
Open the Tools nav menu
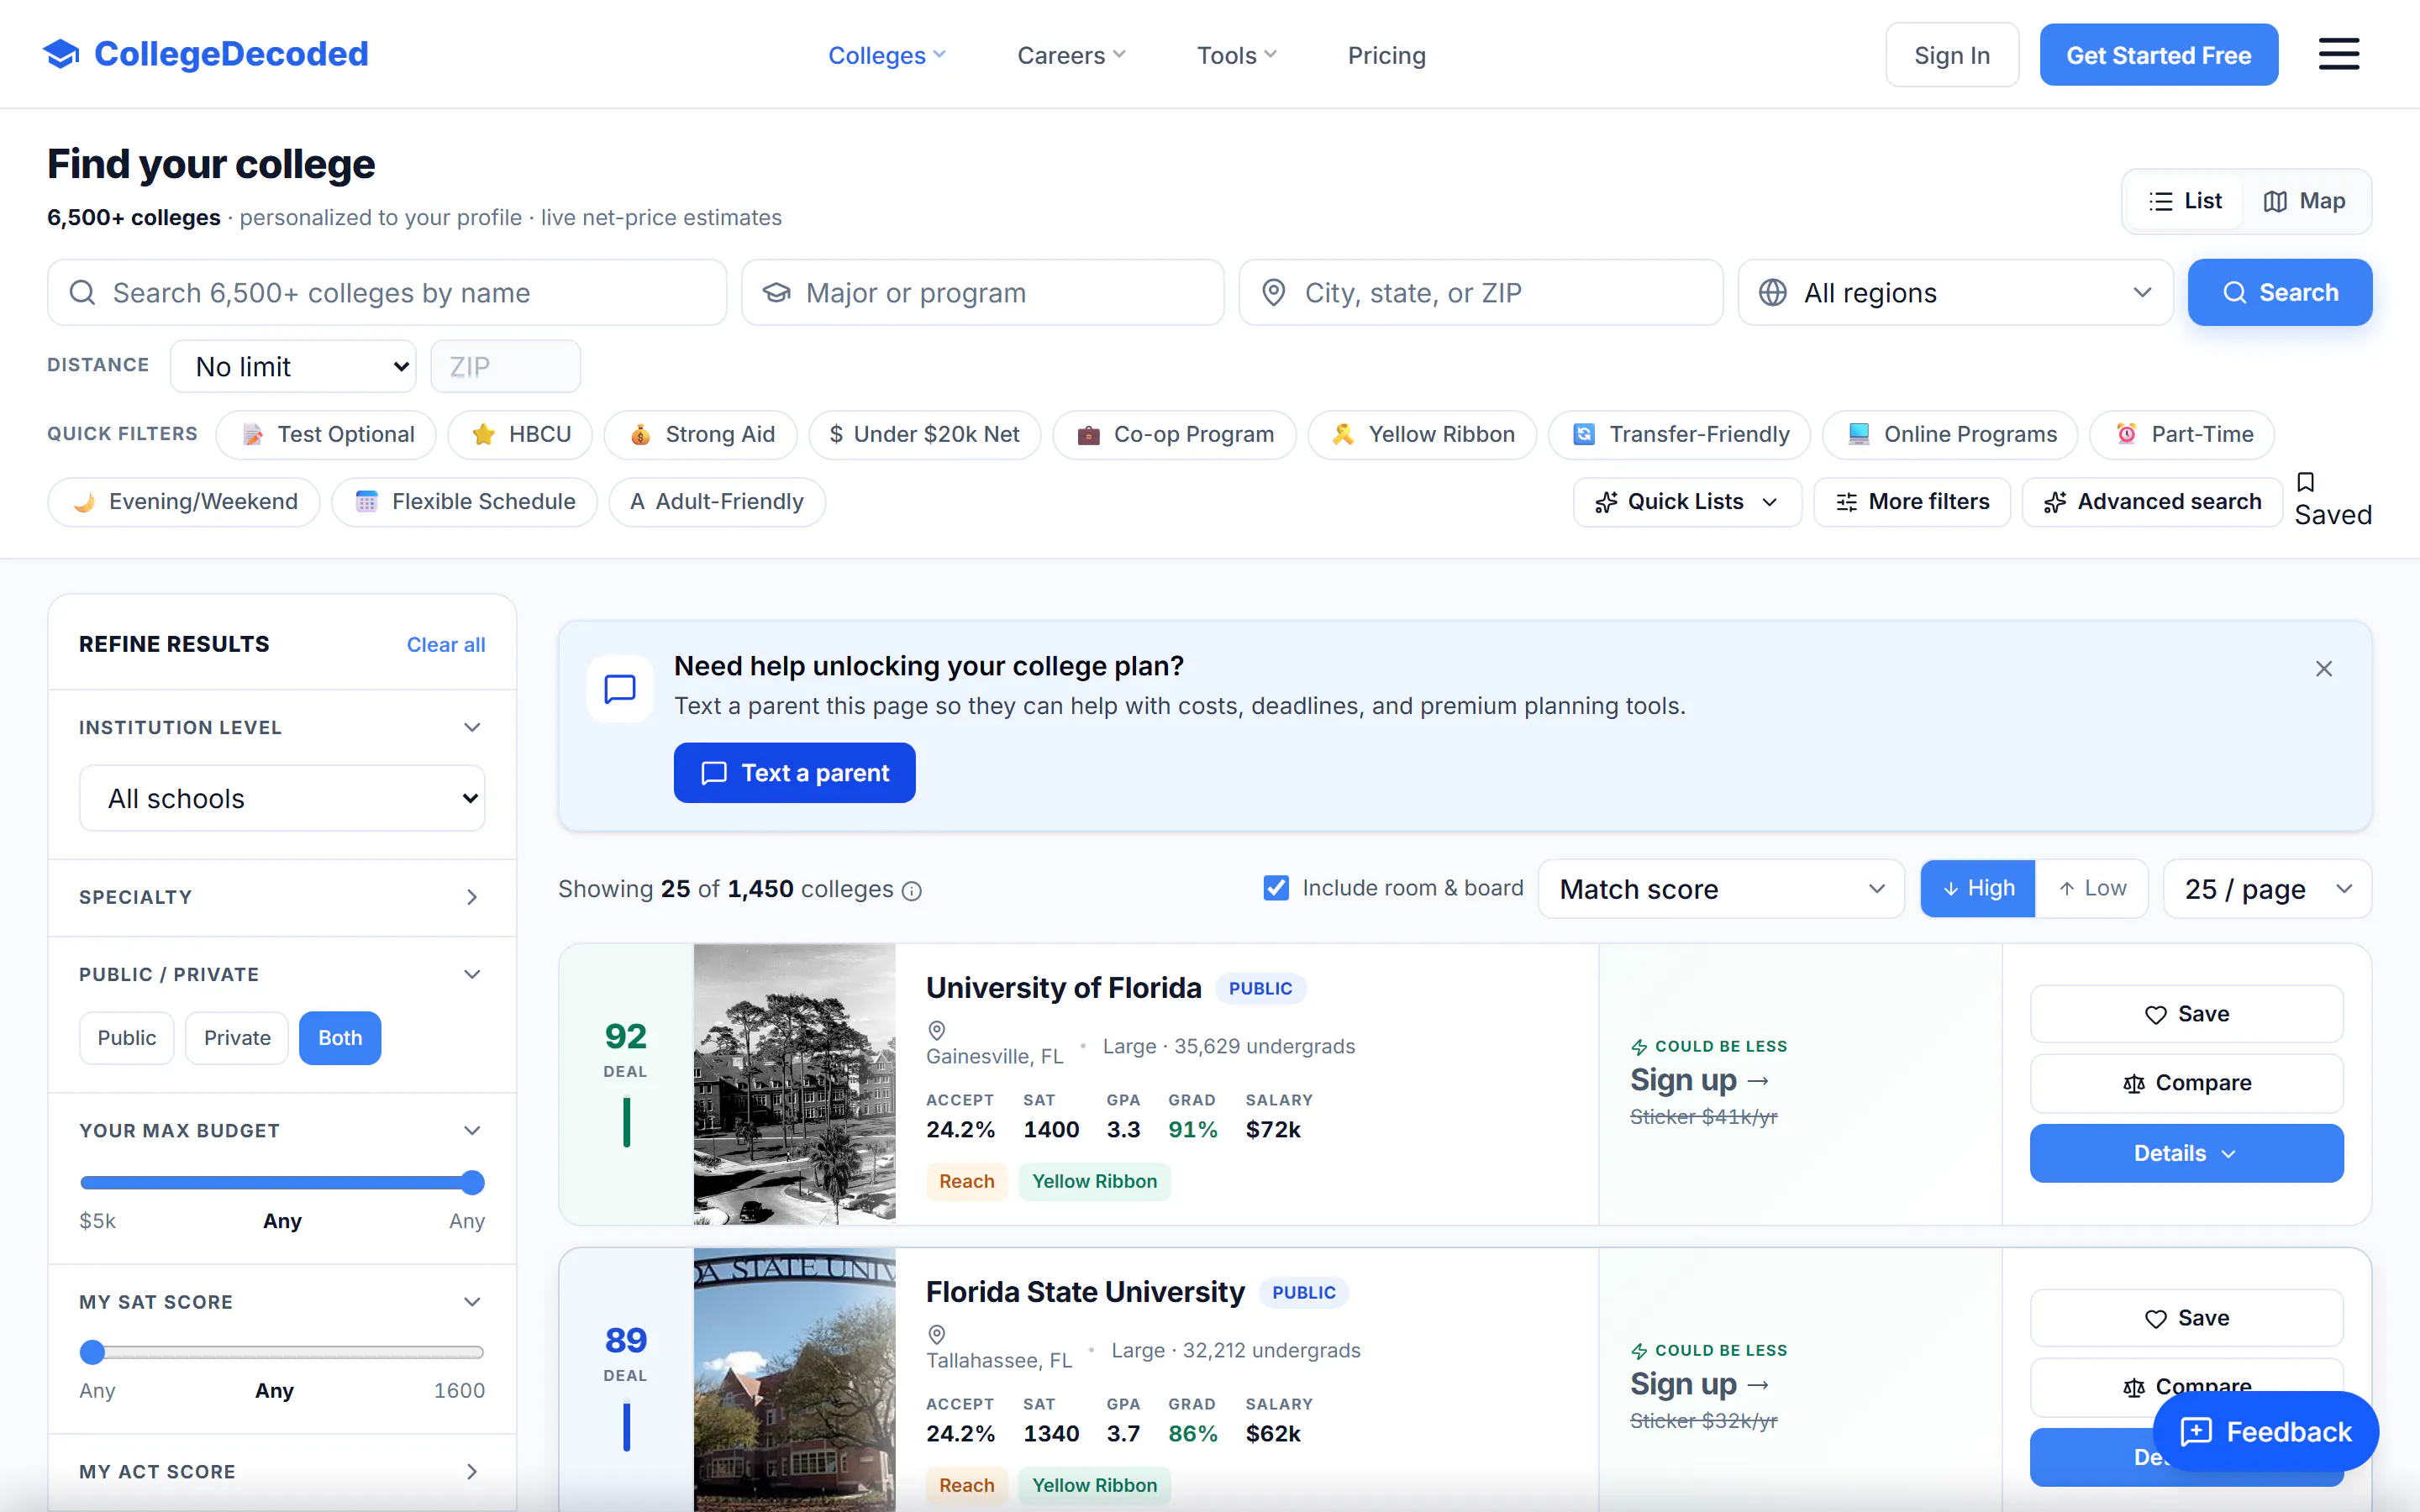pos(1237,56)
